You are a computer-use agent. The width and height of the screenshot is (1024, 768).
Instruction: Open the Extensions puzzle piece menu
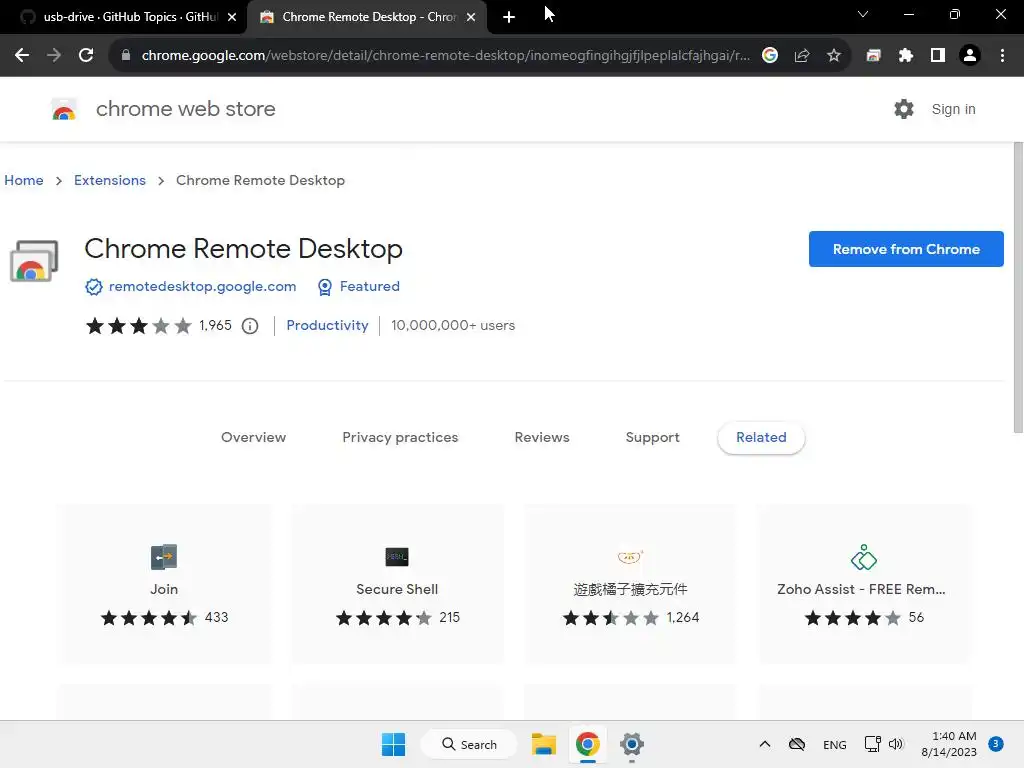[x=906, y=56]
